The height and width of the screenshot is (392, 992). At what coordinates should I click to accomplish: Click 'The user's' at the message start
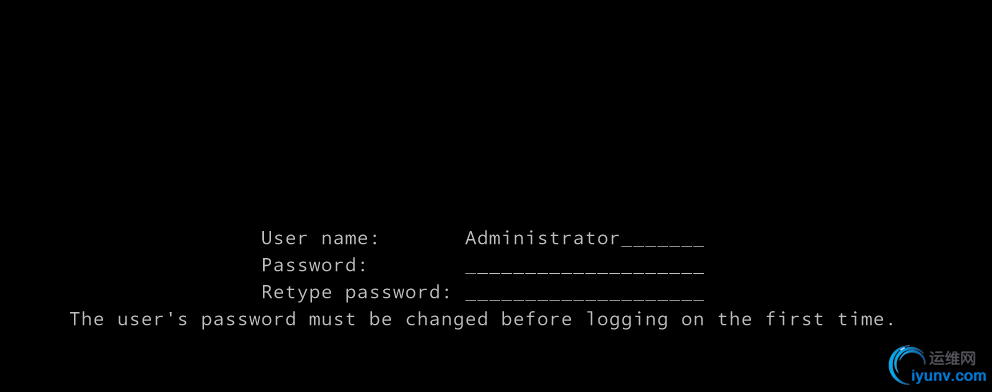pyautogui.click(x=128, y=319)
